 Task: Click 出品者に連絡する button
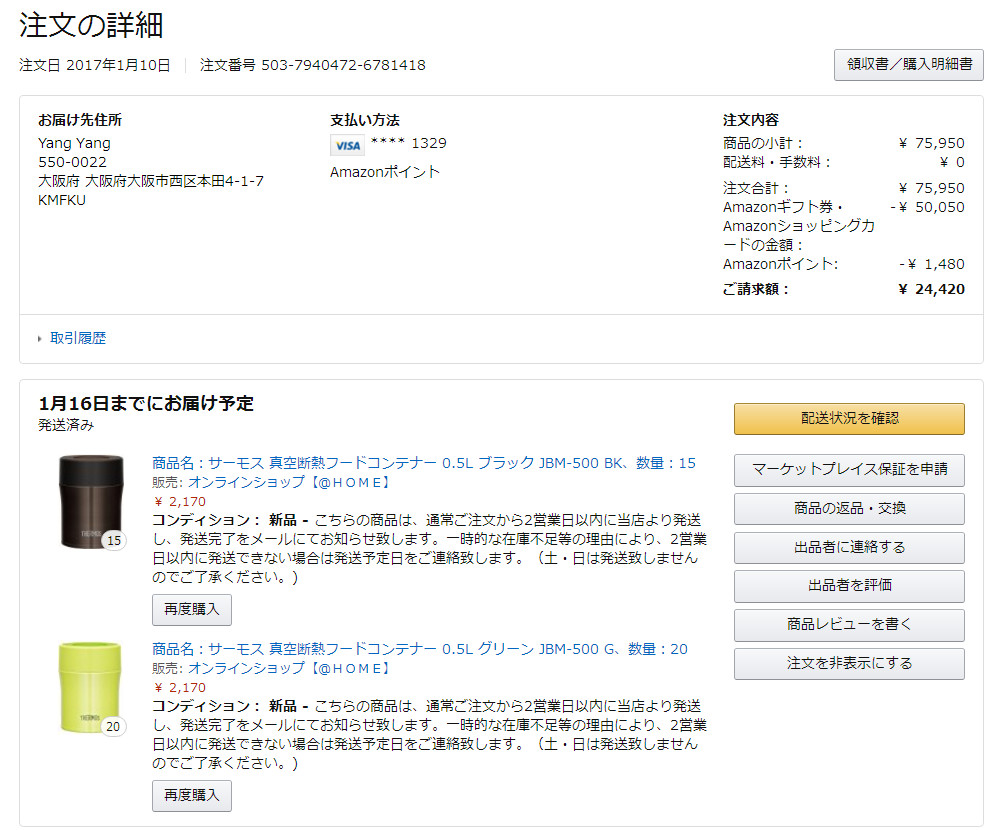[x=848, y=547]
